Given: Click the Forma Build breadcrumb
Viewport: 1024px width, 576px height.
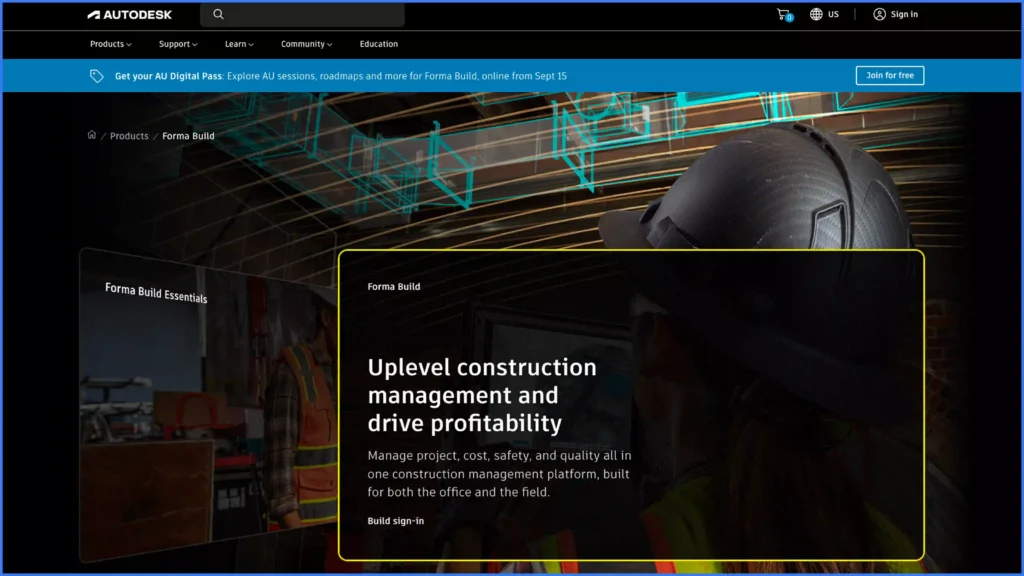Looking at the screenshot, I should pyautogui.click(x=188, y=136).
